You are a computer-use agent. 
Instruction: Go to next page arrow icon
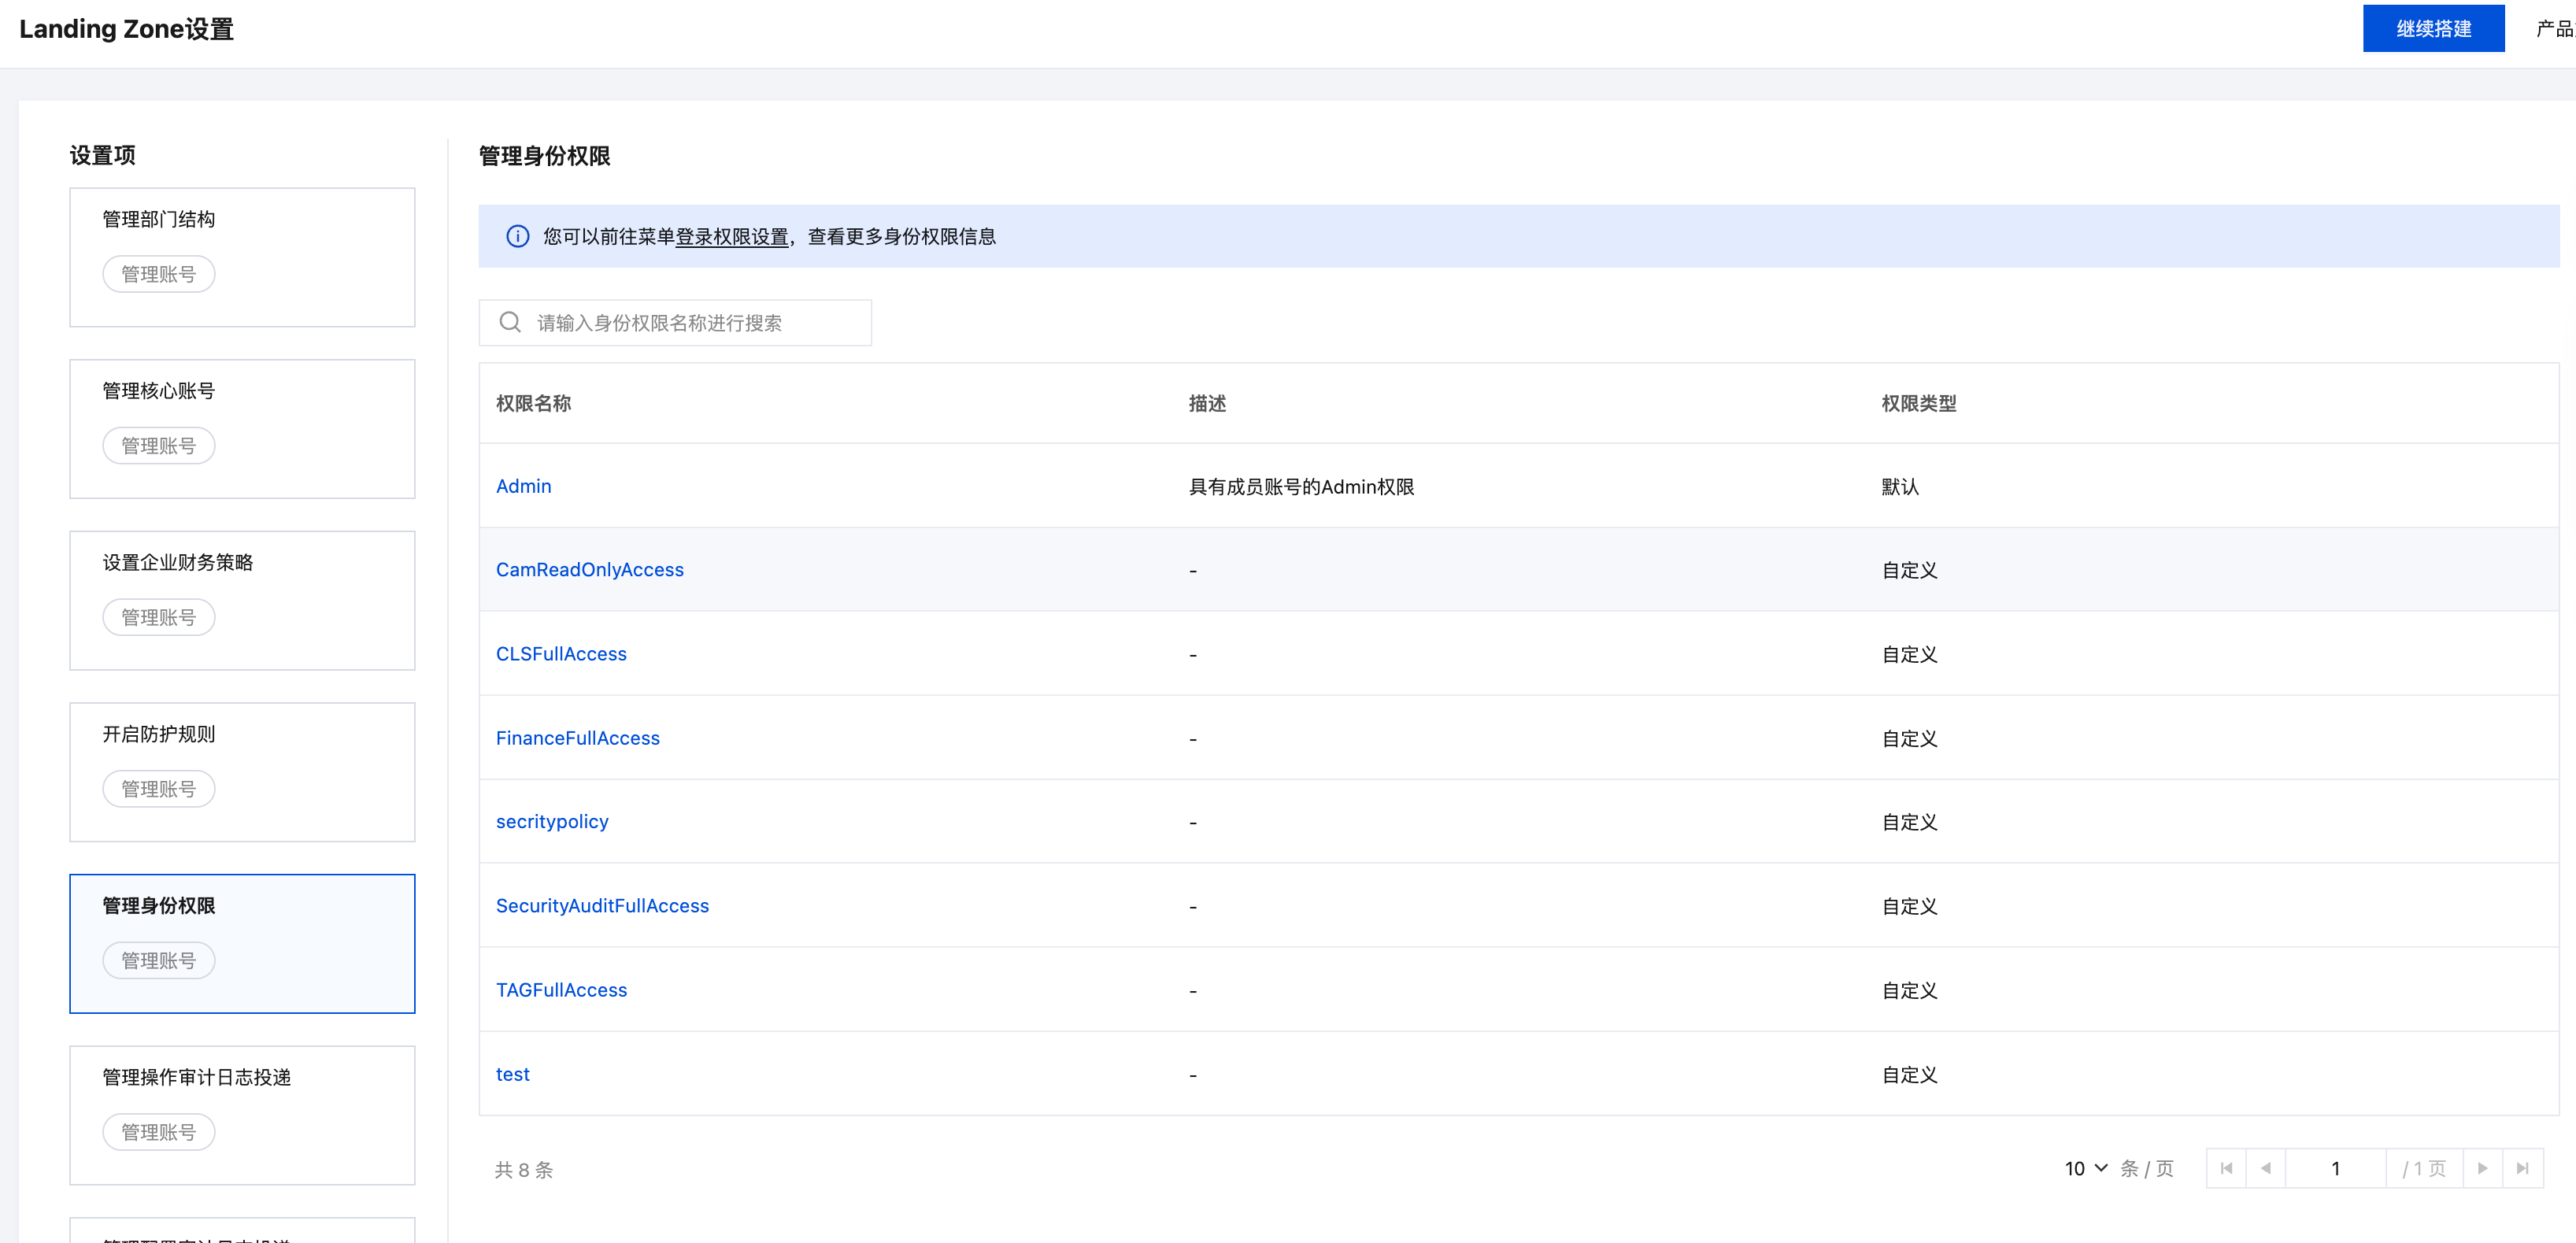[2482, 1168]
